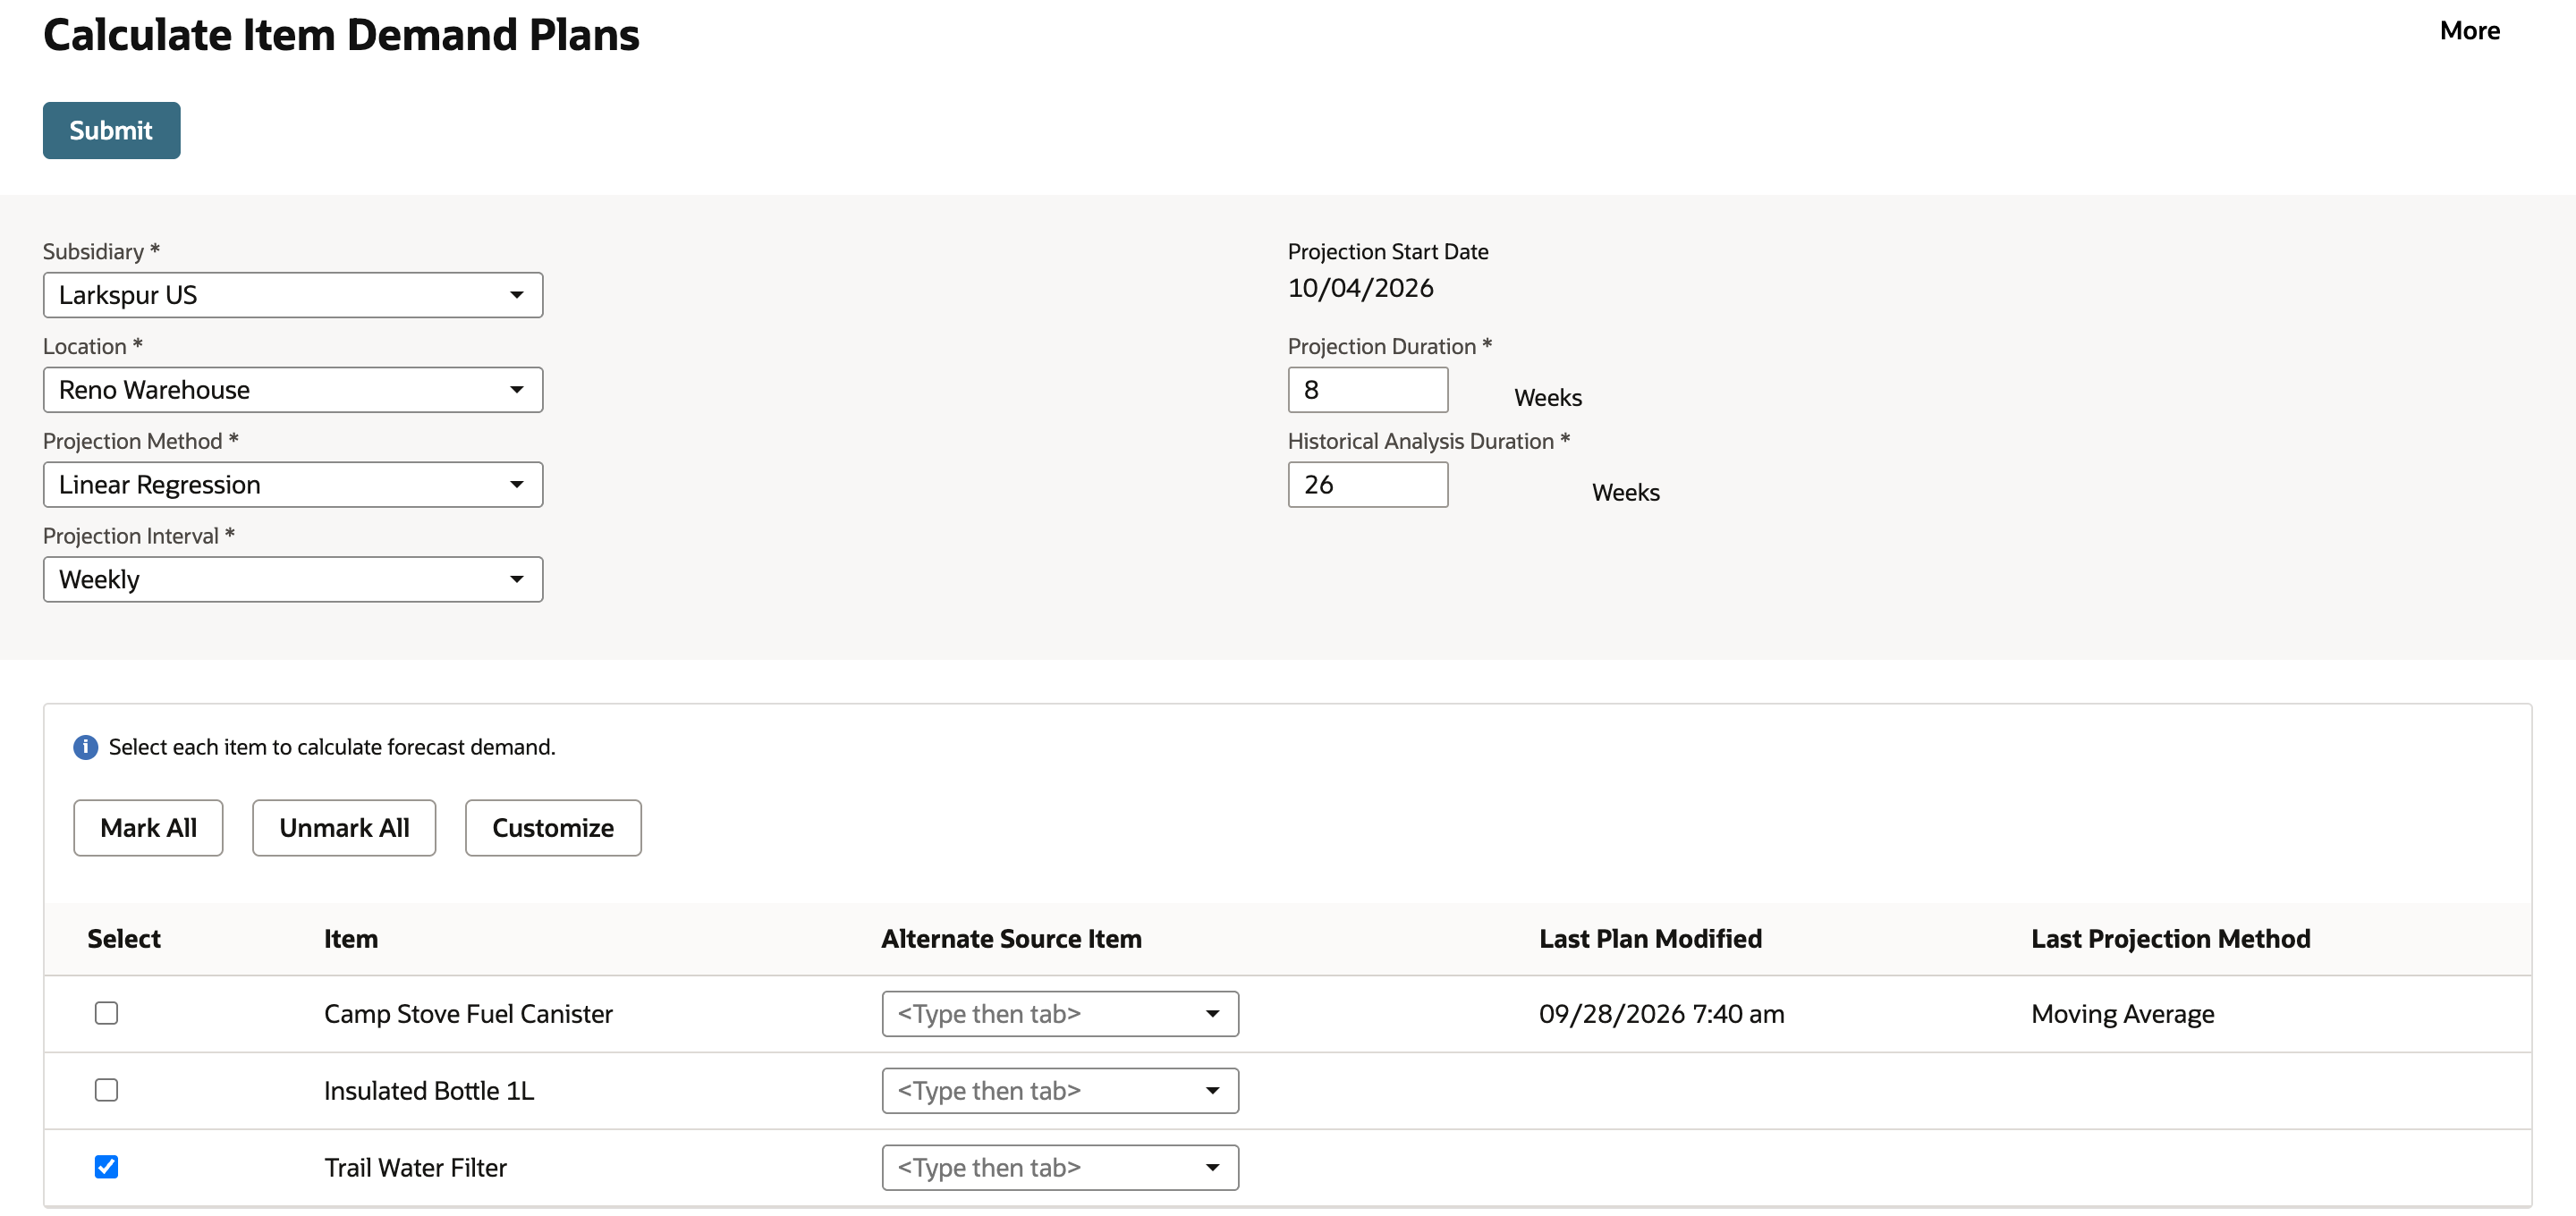The height and width of the screenshot is (1216, 2576).
Task: Tick the Camp Stove Fuel Canister checkbox
Action: point(106,1013)
